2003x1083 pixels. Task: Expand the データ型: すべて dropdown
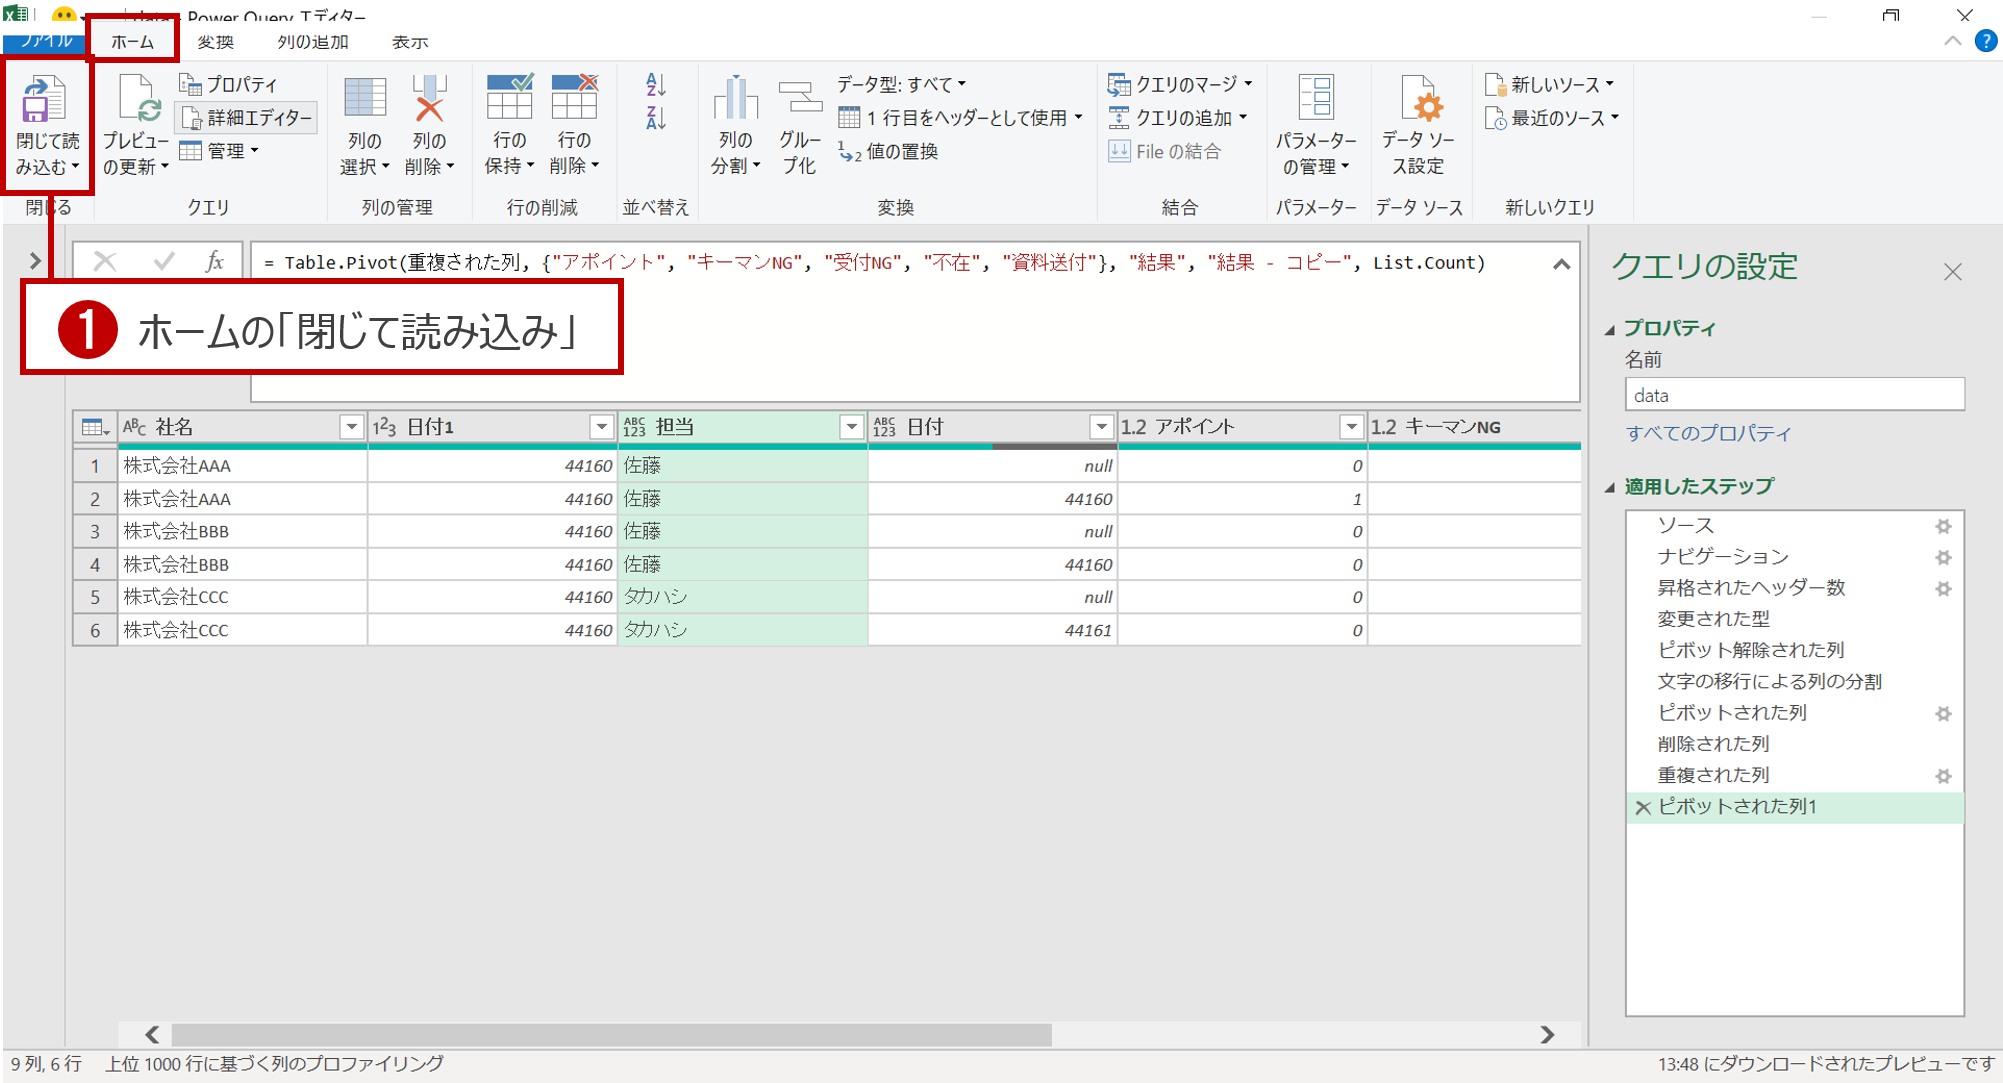click(902, 85)
